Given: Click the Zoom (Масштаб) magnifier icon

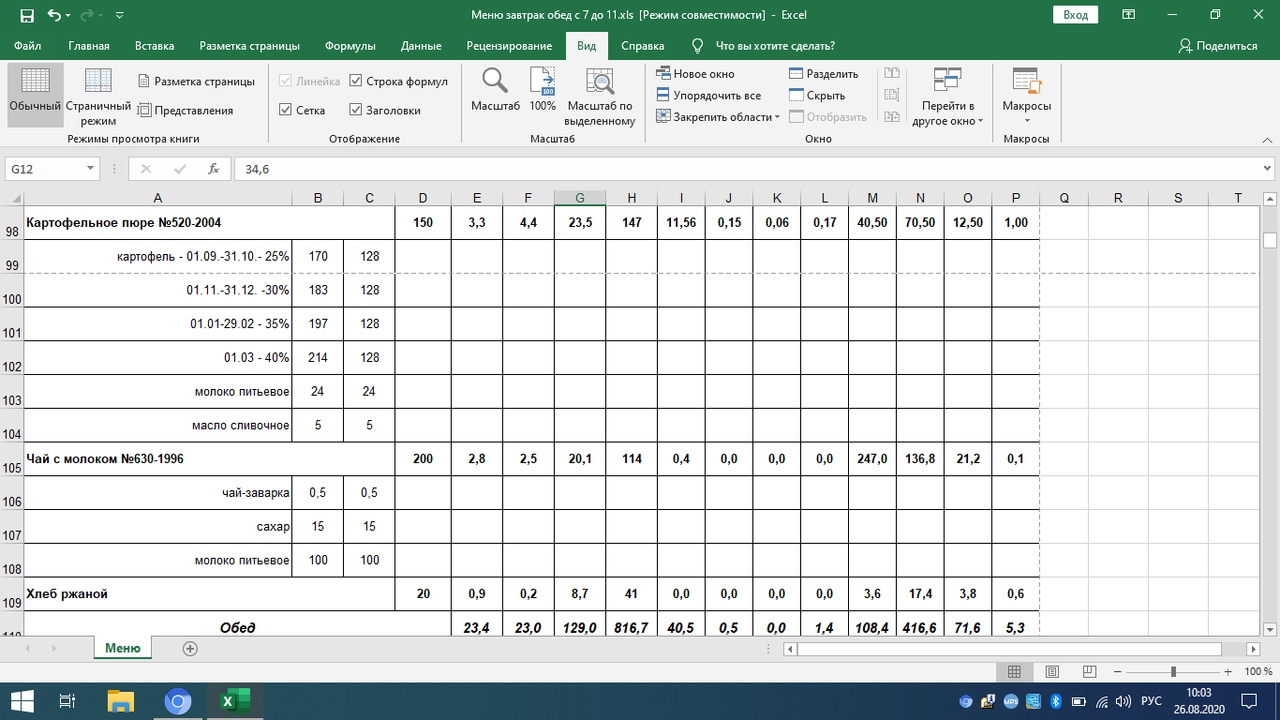Looking at the screenshot, I should pyautogui.click(x=495, y=82).
